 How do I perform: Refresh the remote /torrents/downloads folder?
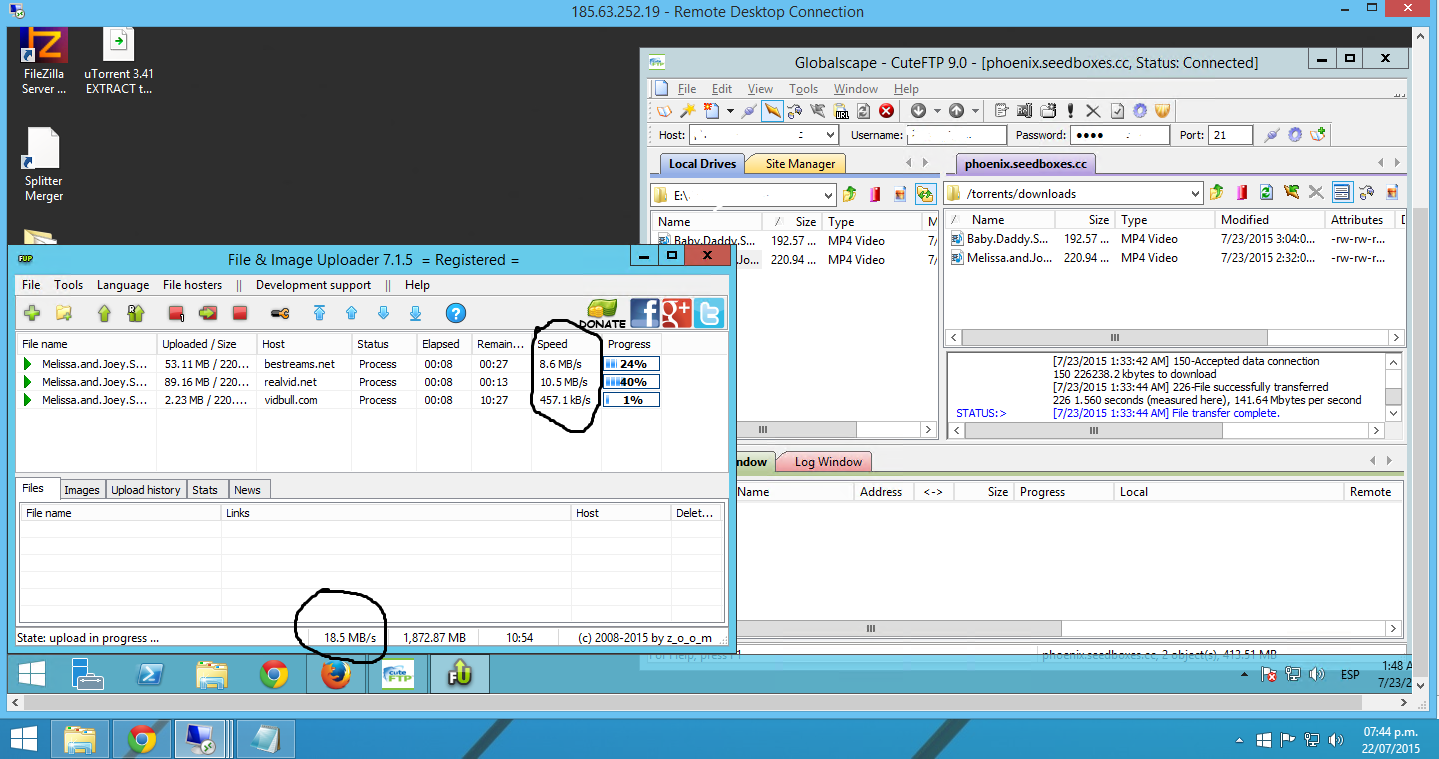pos(1266,193)
